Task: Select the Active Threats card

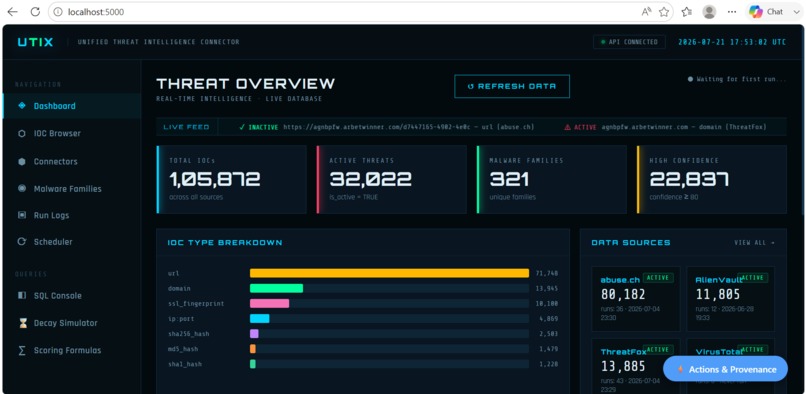Action: pyautogui.click(x=392, y=180)
